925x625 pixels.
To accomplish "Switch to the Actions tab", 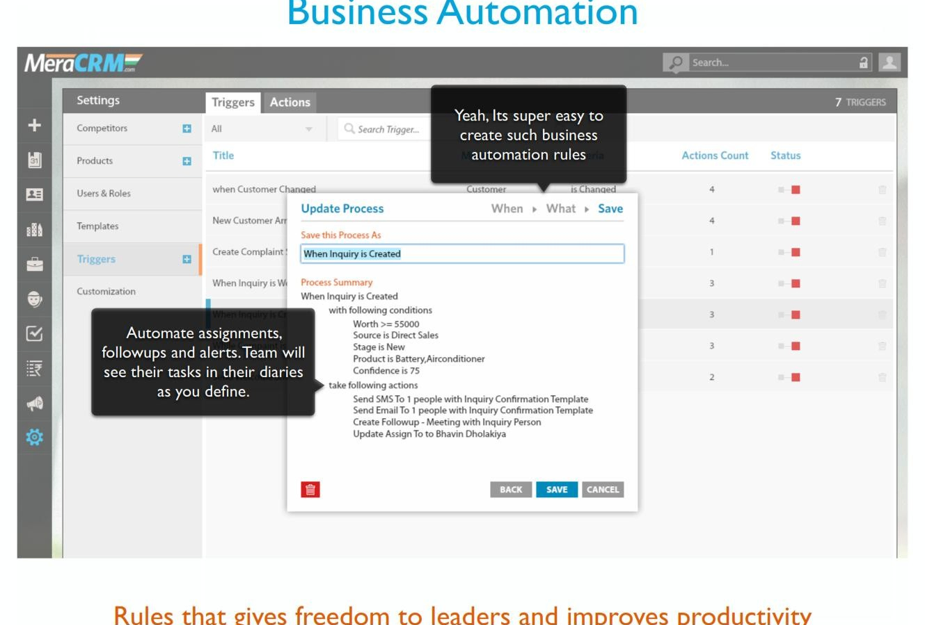I will pos(290,102).
